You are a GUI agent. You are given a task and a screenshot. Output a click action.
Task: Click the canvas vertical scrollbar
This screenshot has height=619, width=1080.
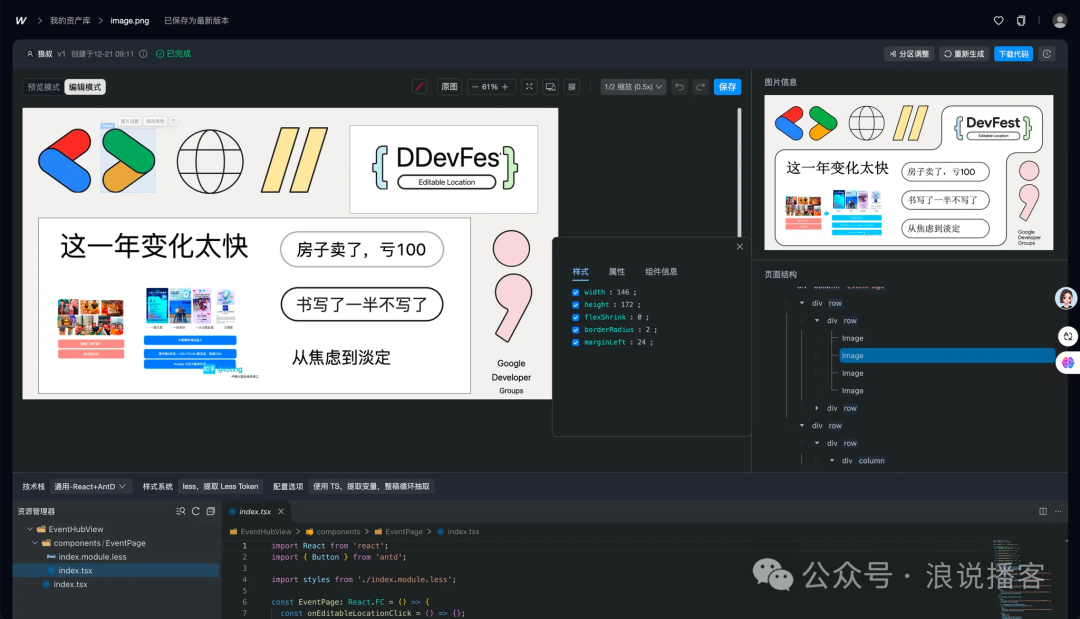[x=740, y=172]
